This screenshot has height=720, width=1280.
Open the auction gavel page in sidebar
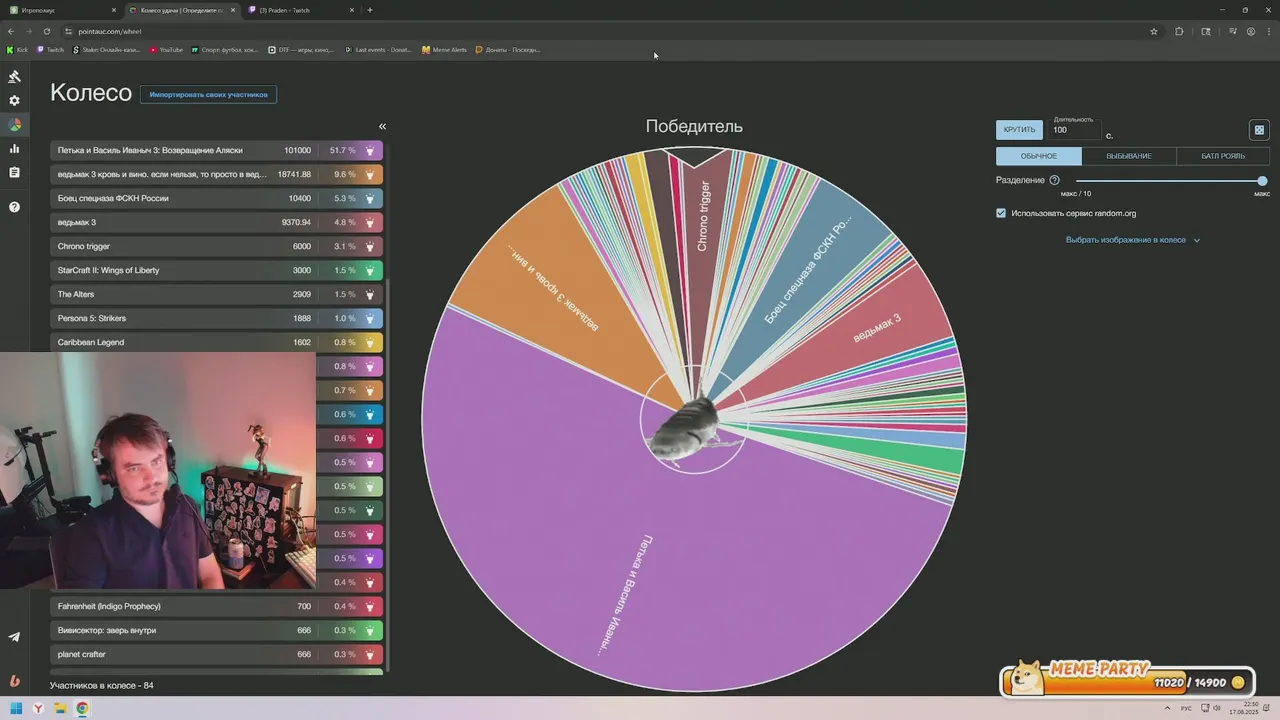14,77
